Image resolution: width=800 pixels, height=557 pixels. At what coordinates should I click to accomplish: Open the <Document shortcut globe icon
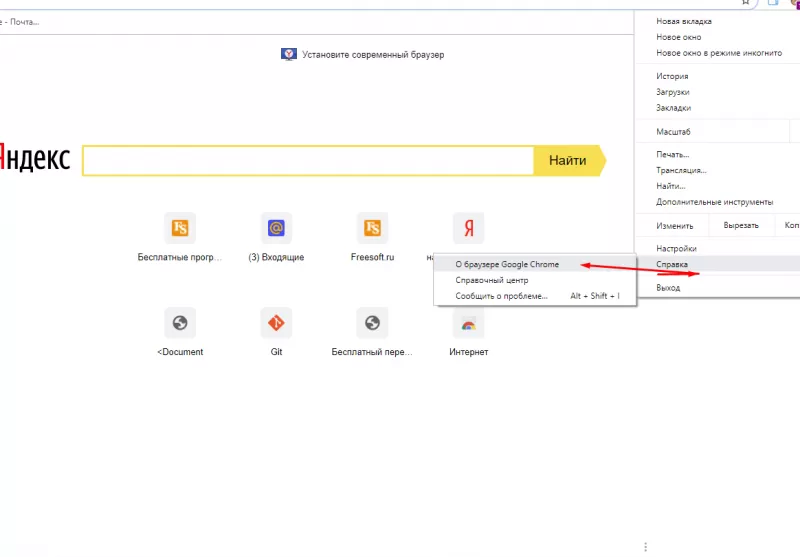point(180,322)
